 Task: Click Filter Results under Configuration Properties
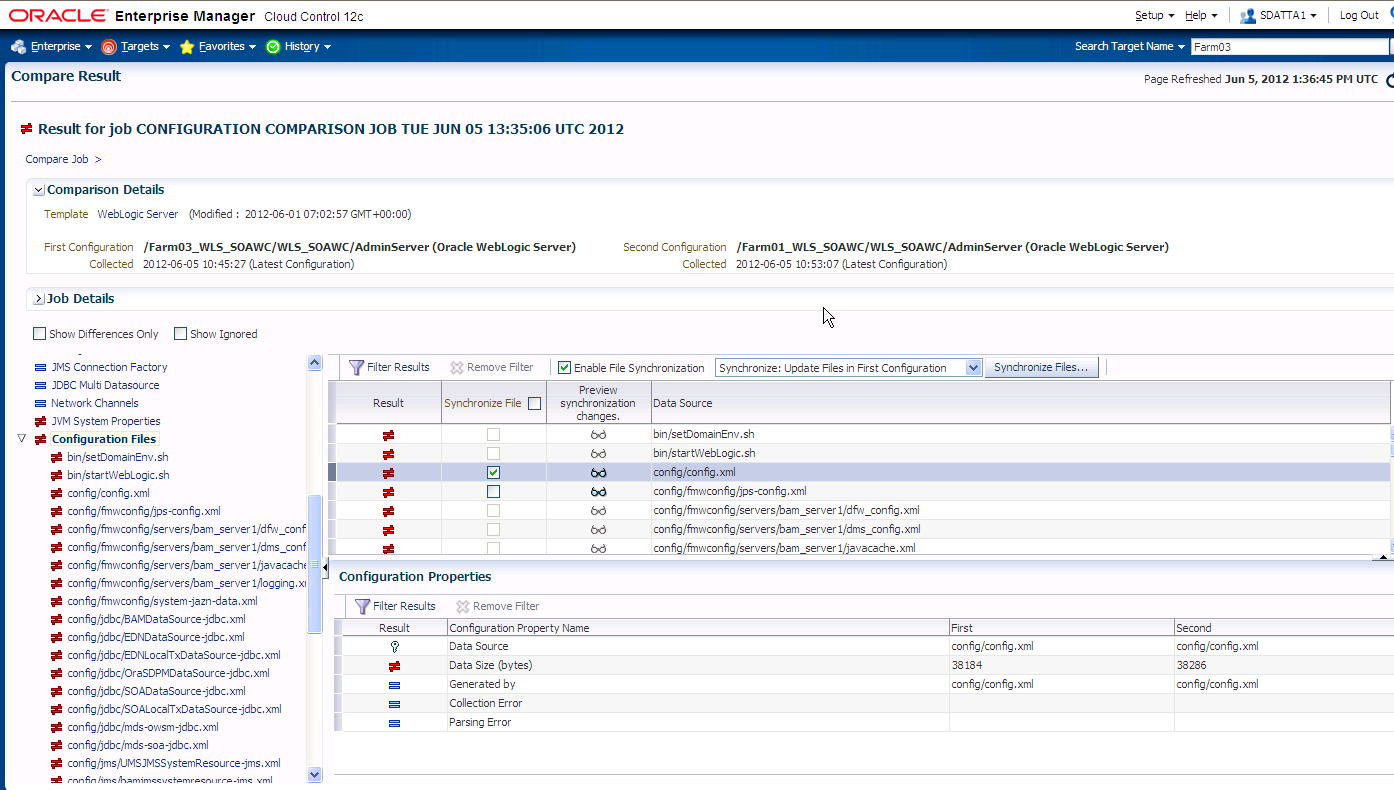(395, 606)
